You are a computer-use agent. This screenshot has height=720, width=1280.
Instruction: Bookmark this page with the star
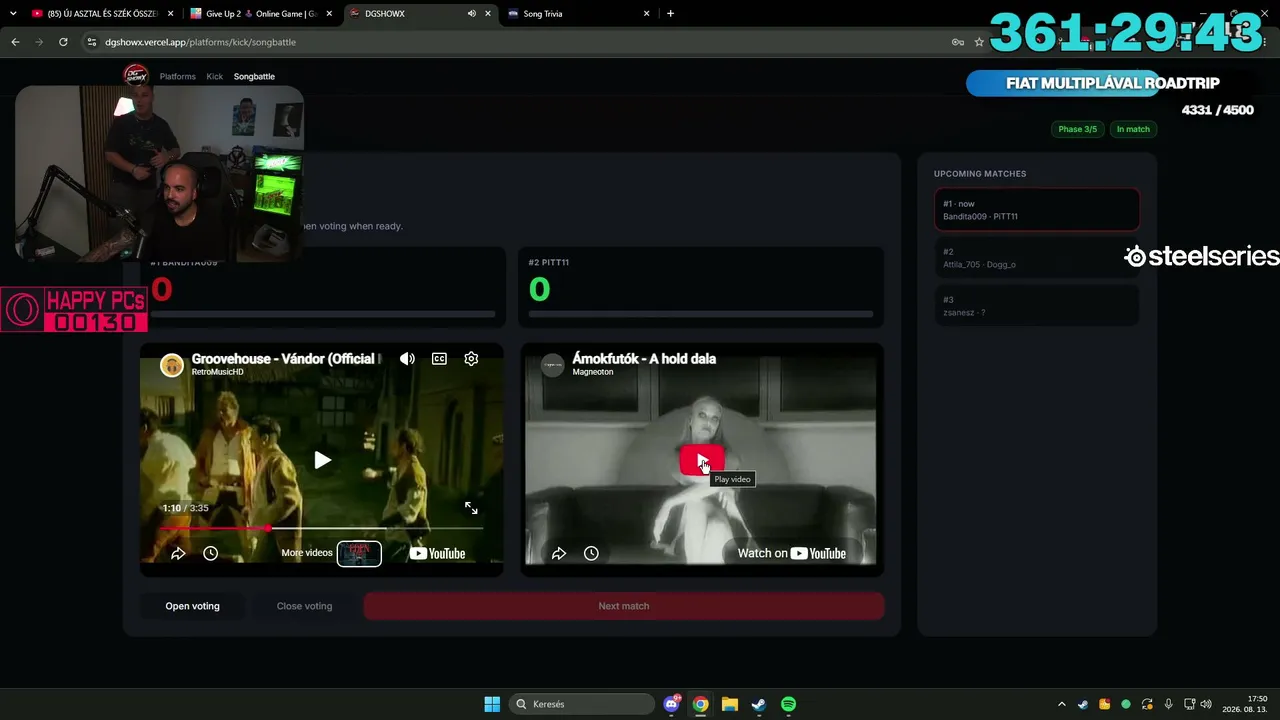(979, 42)
